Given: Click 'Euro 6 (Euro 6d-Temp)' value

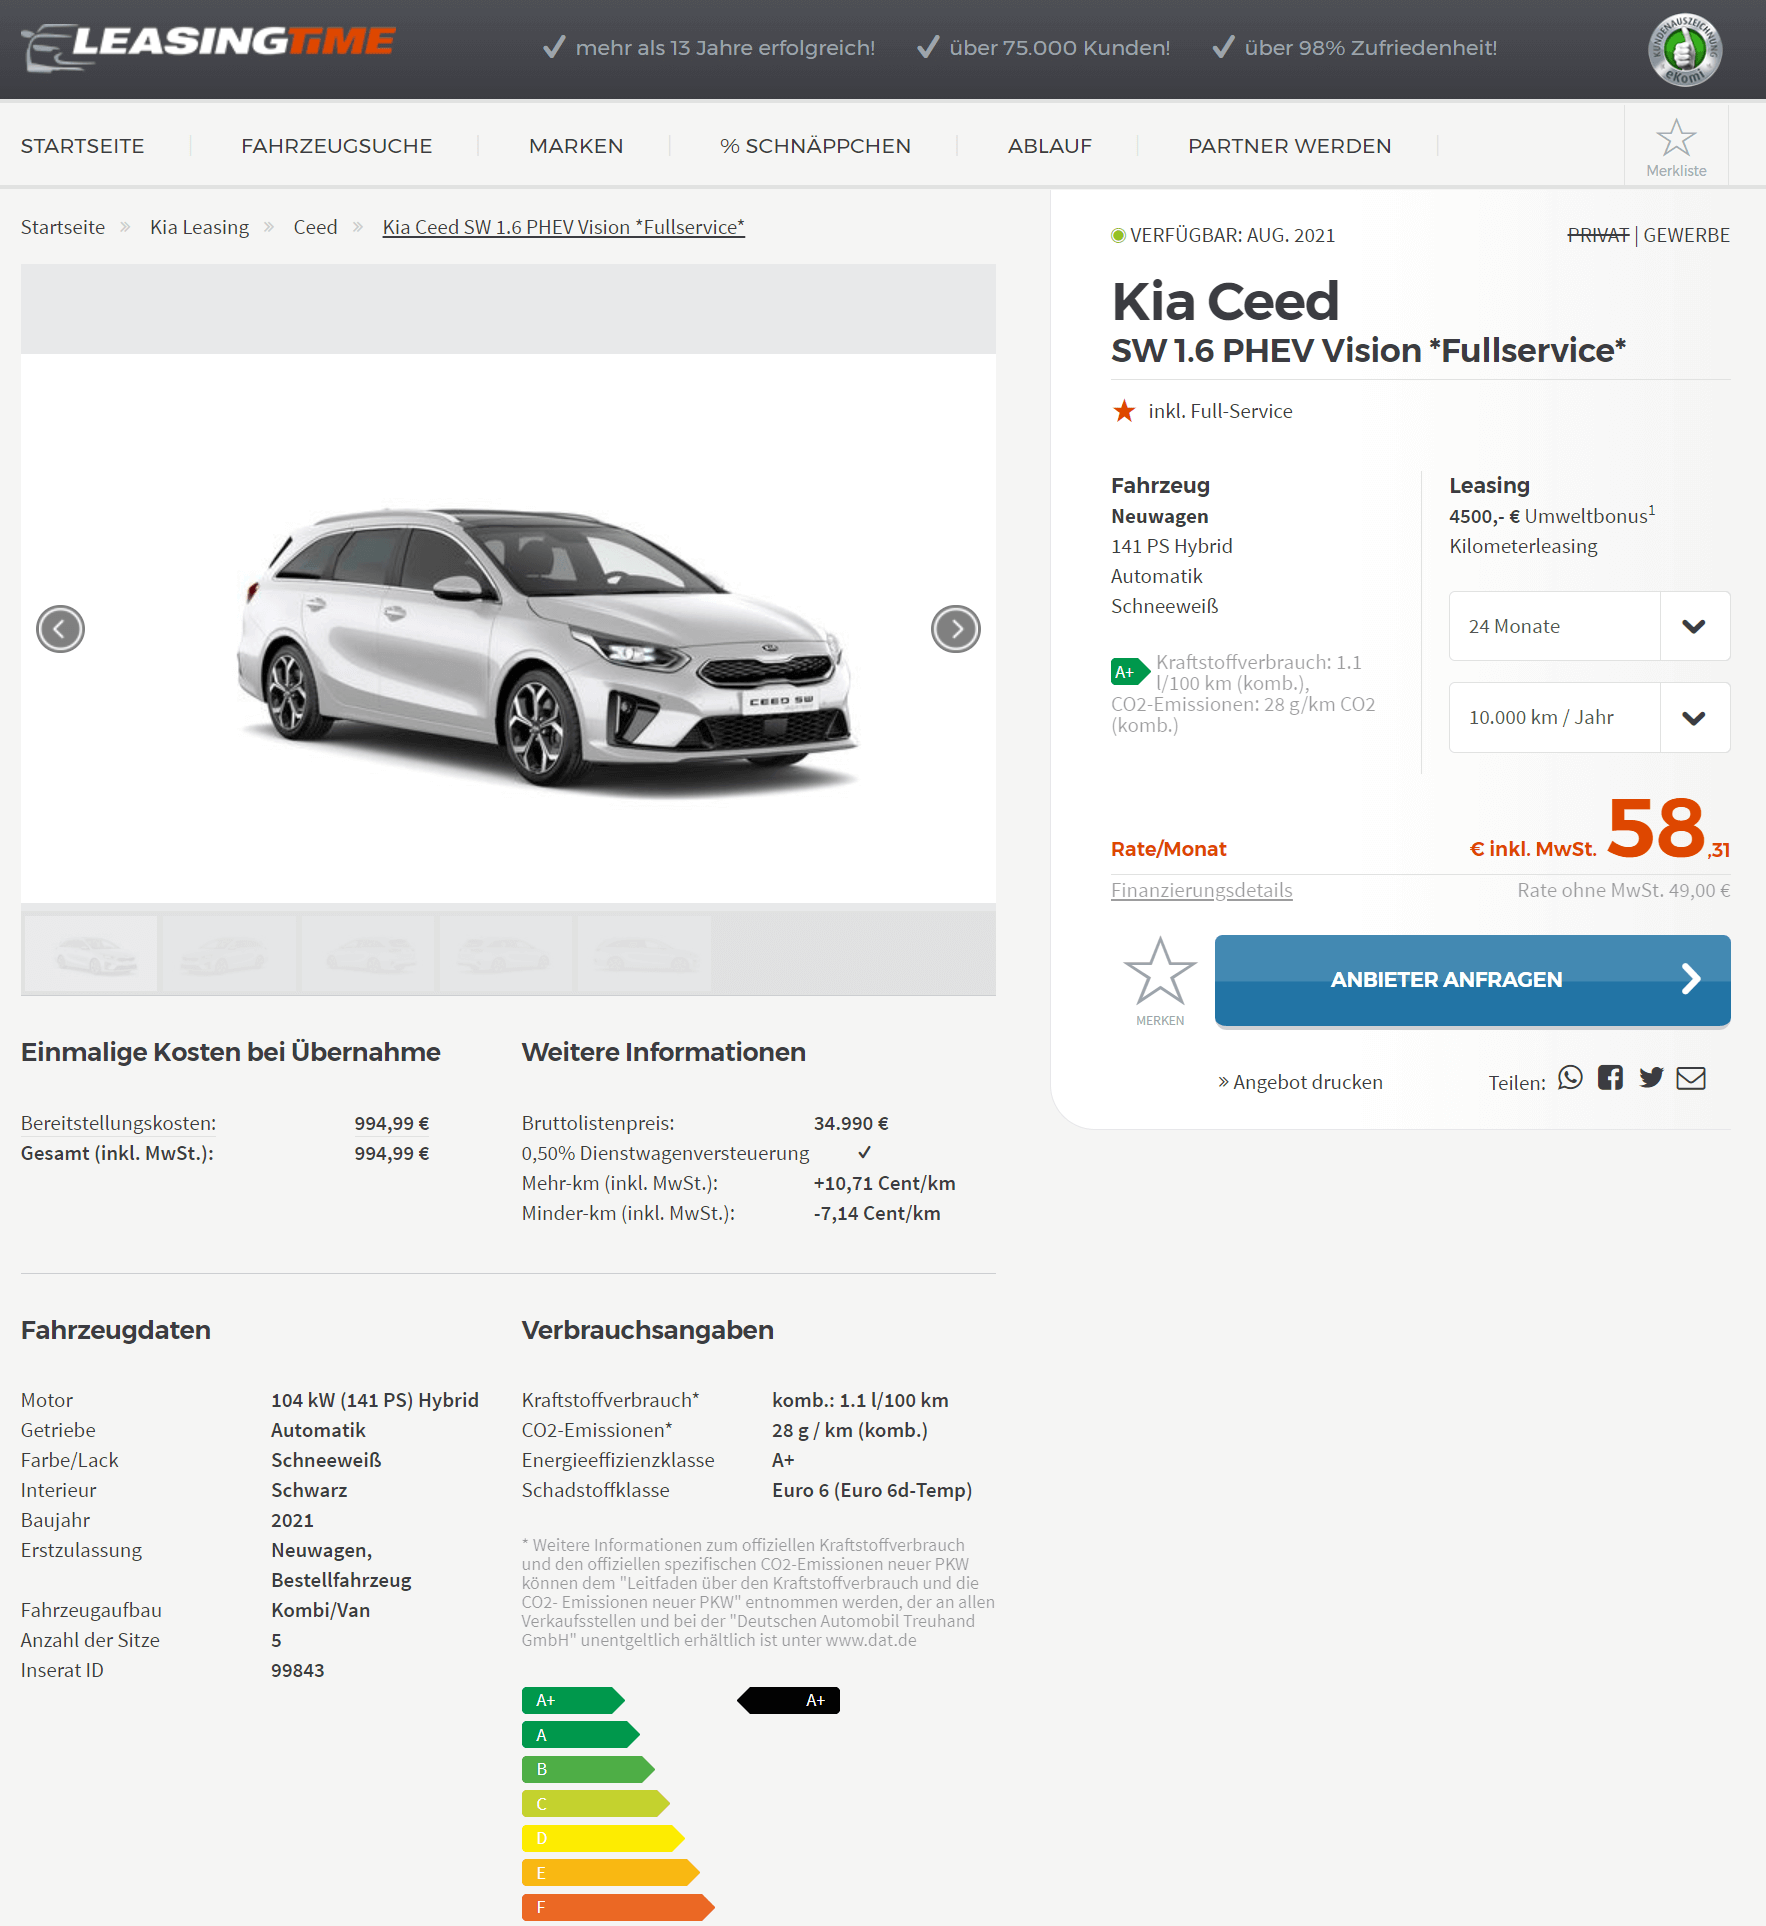Looking at the screenshot, I should (872, 1490).
